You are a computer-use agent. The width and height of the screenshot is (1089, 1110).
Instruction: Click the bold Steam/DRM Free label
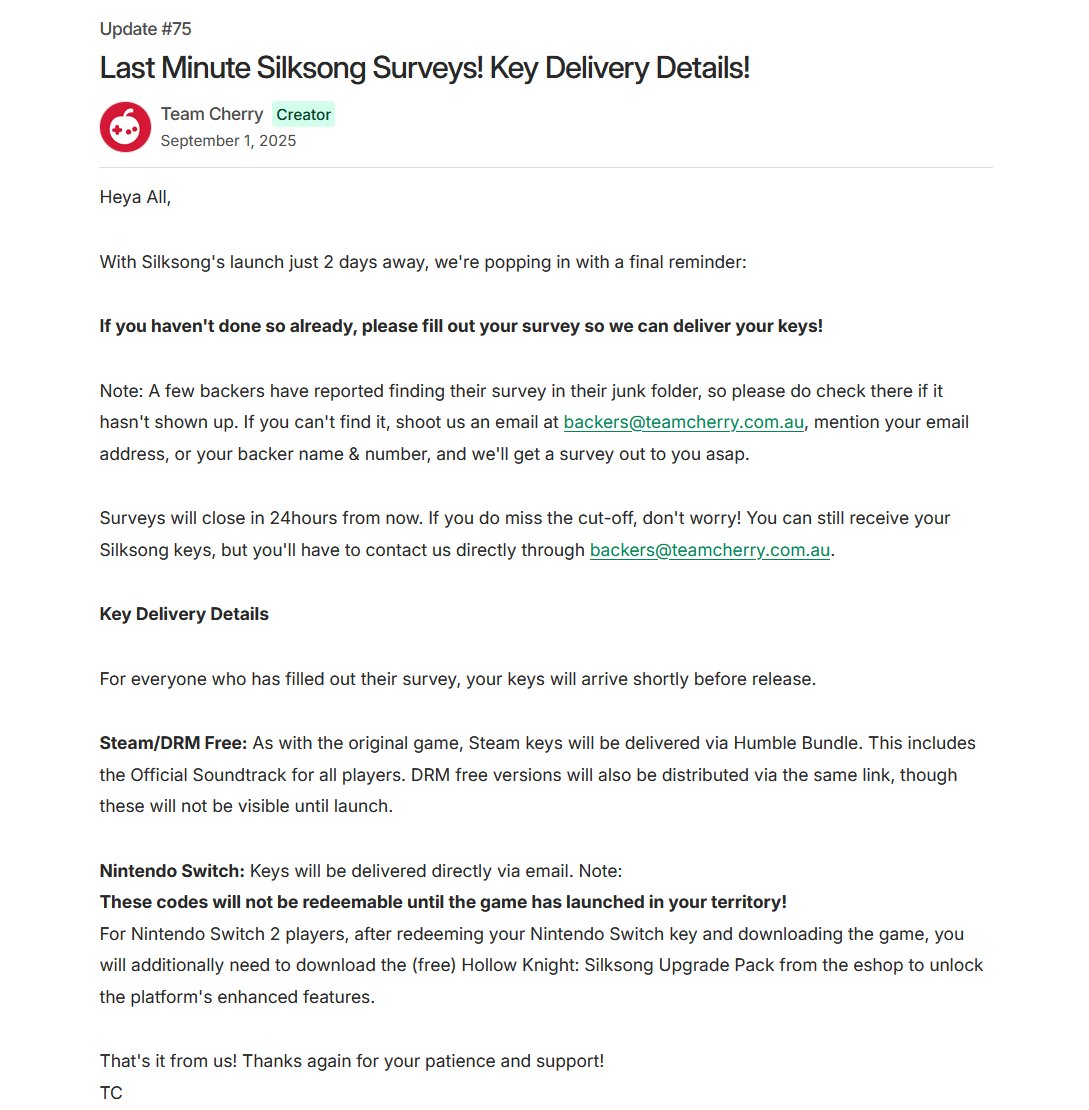tap(173, 743)
